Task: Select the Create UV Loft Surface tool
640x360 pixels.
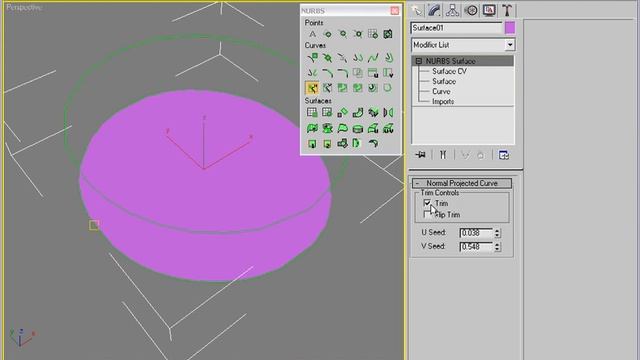Action: [388, 129]
